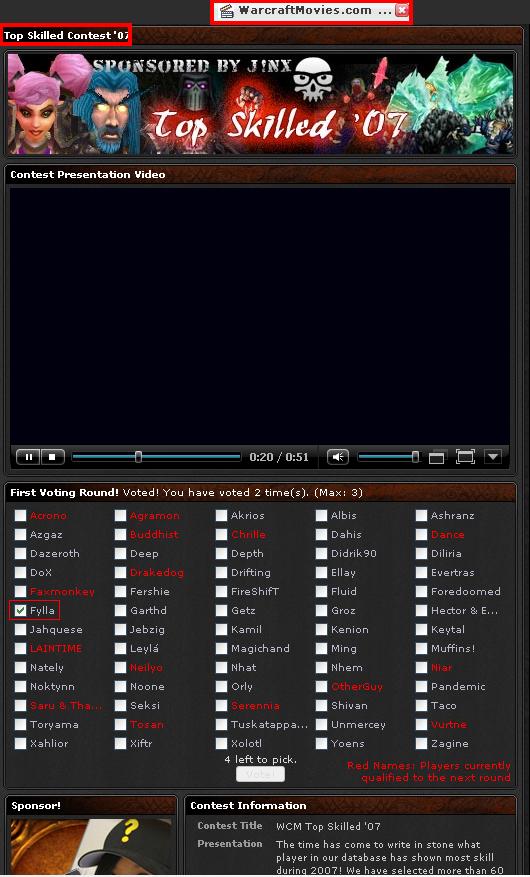Screen dimensions: 530x877
Task: Select the Serennia checkbox
Action: 221,706
